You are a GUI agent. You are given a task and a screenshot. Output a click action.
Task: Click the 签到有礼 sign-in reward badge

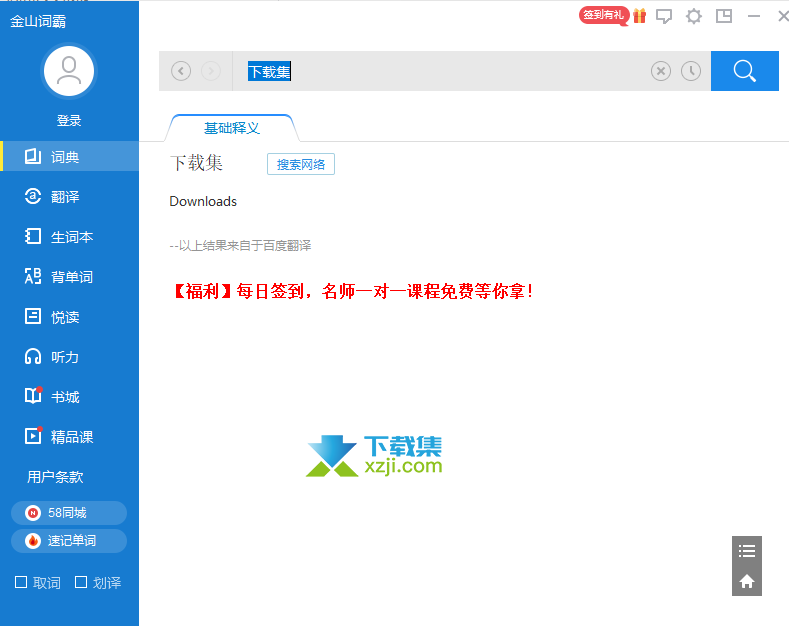pyautogui.click(x=604, y=16)
